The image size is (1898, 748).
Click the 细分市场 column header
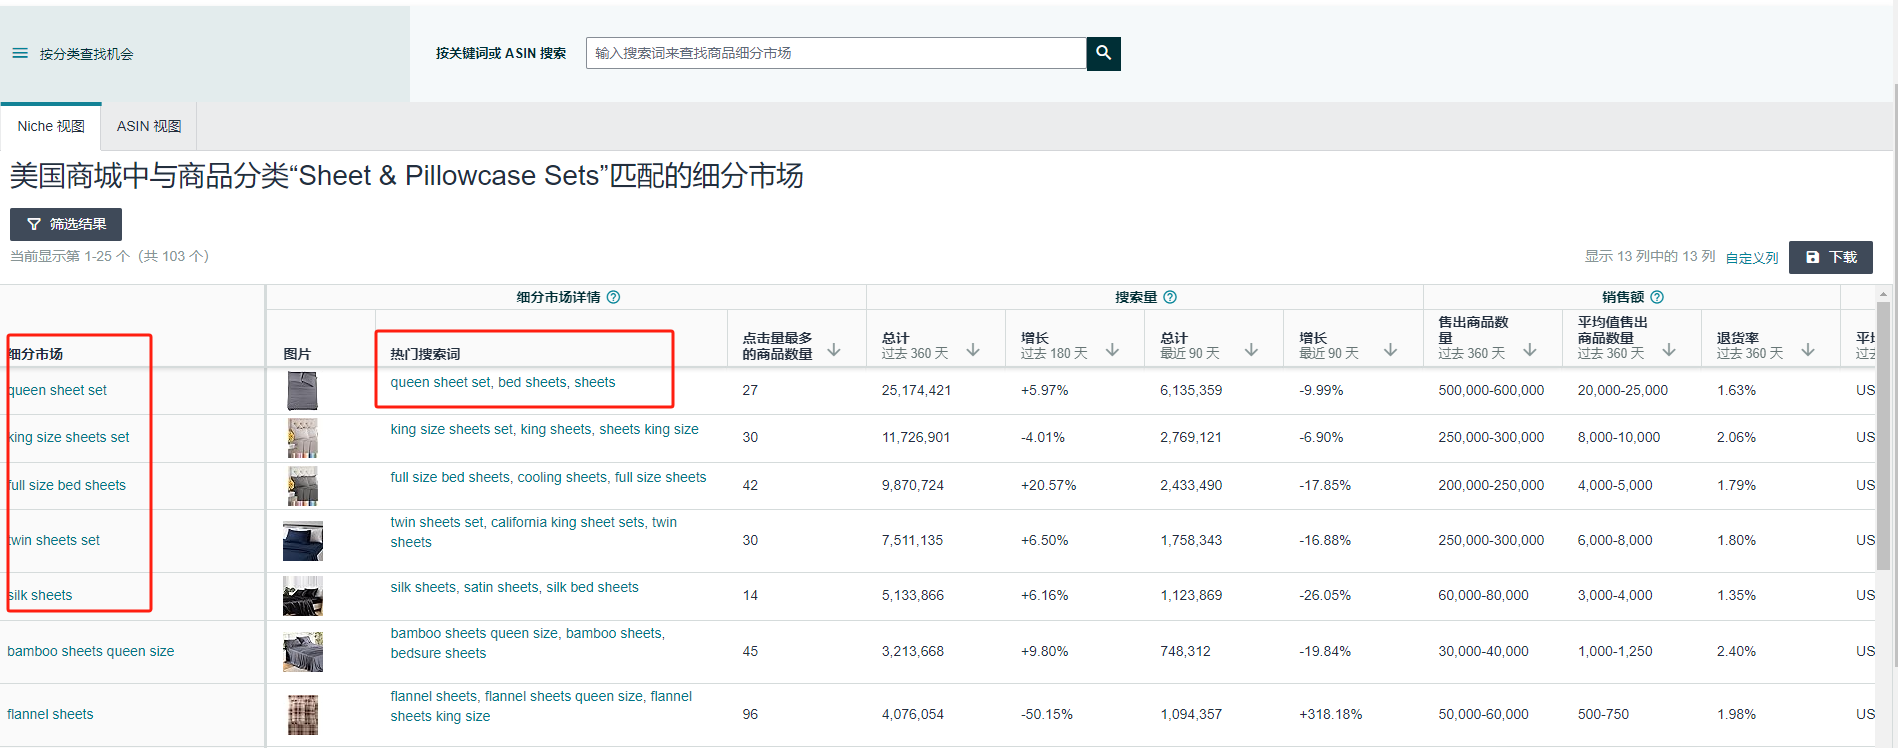(35, 354)
